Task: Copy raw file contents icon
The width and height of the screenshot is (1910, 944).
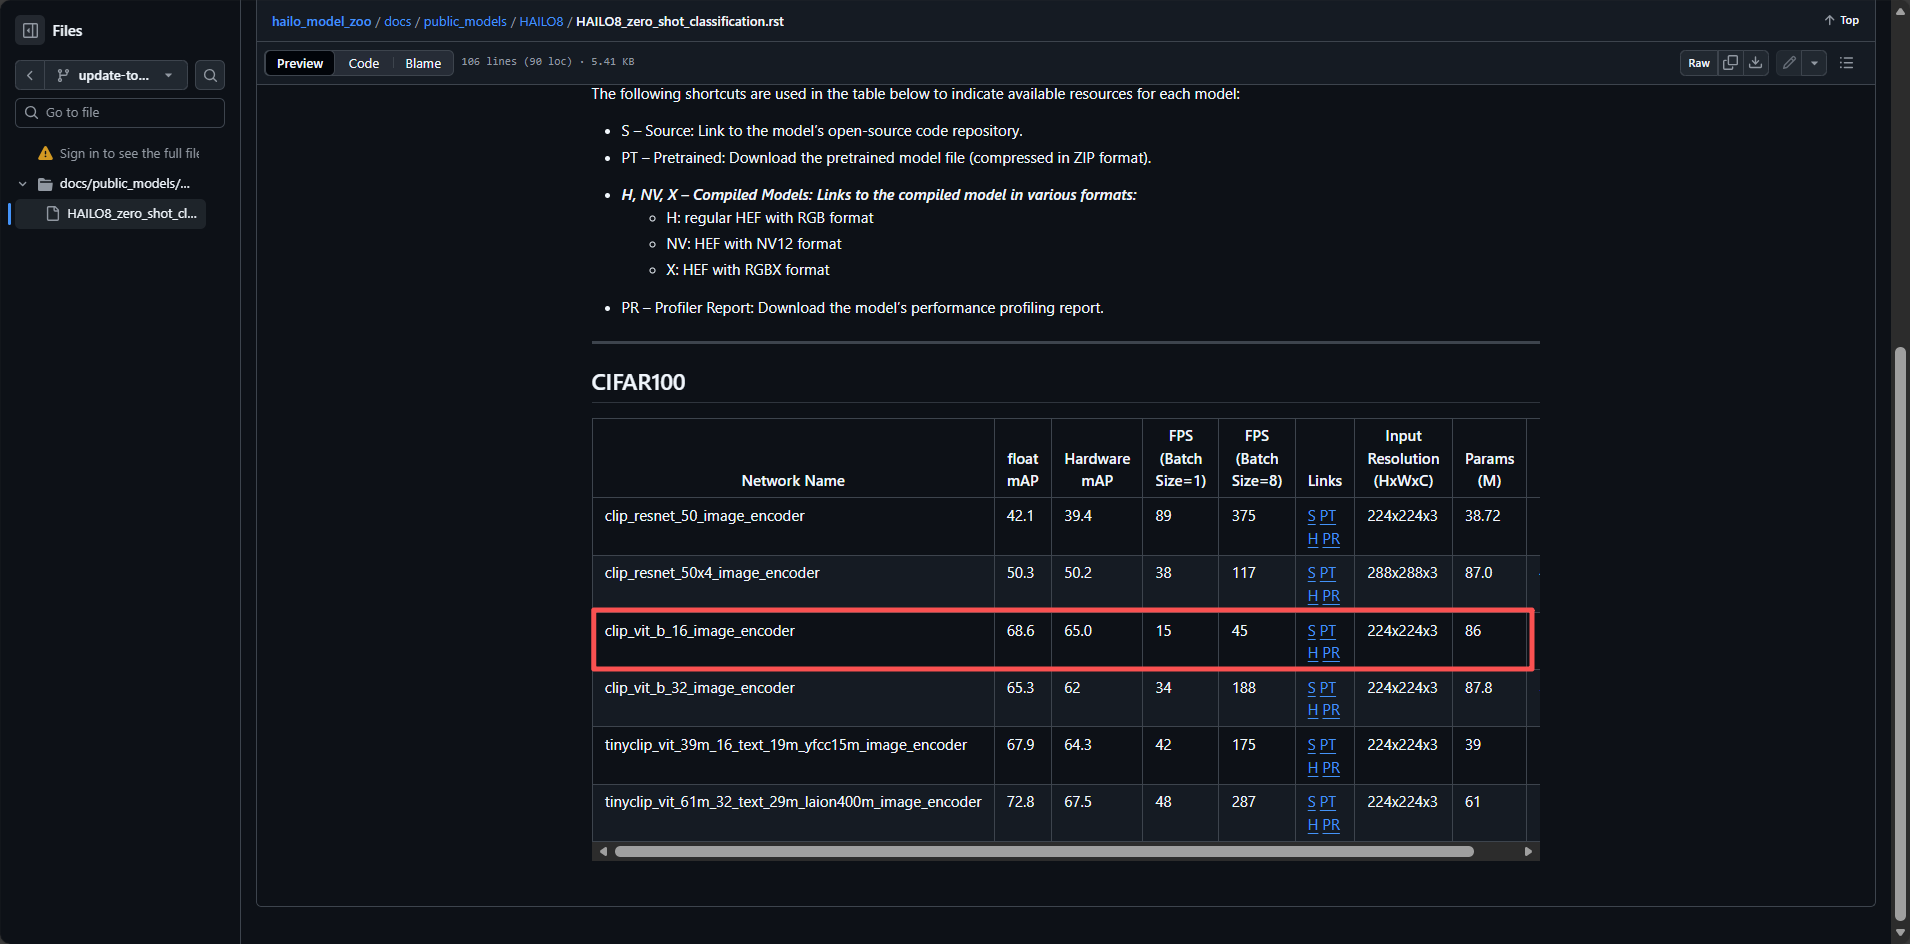Action: (x=1730, y=63)
